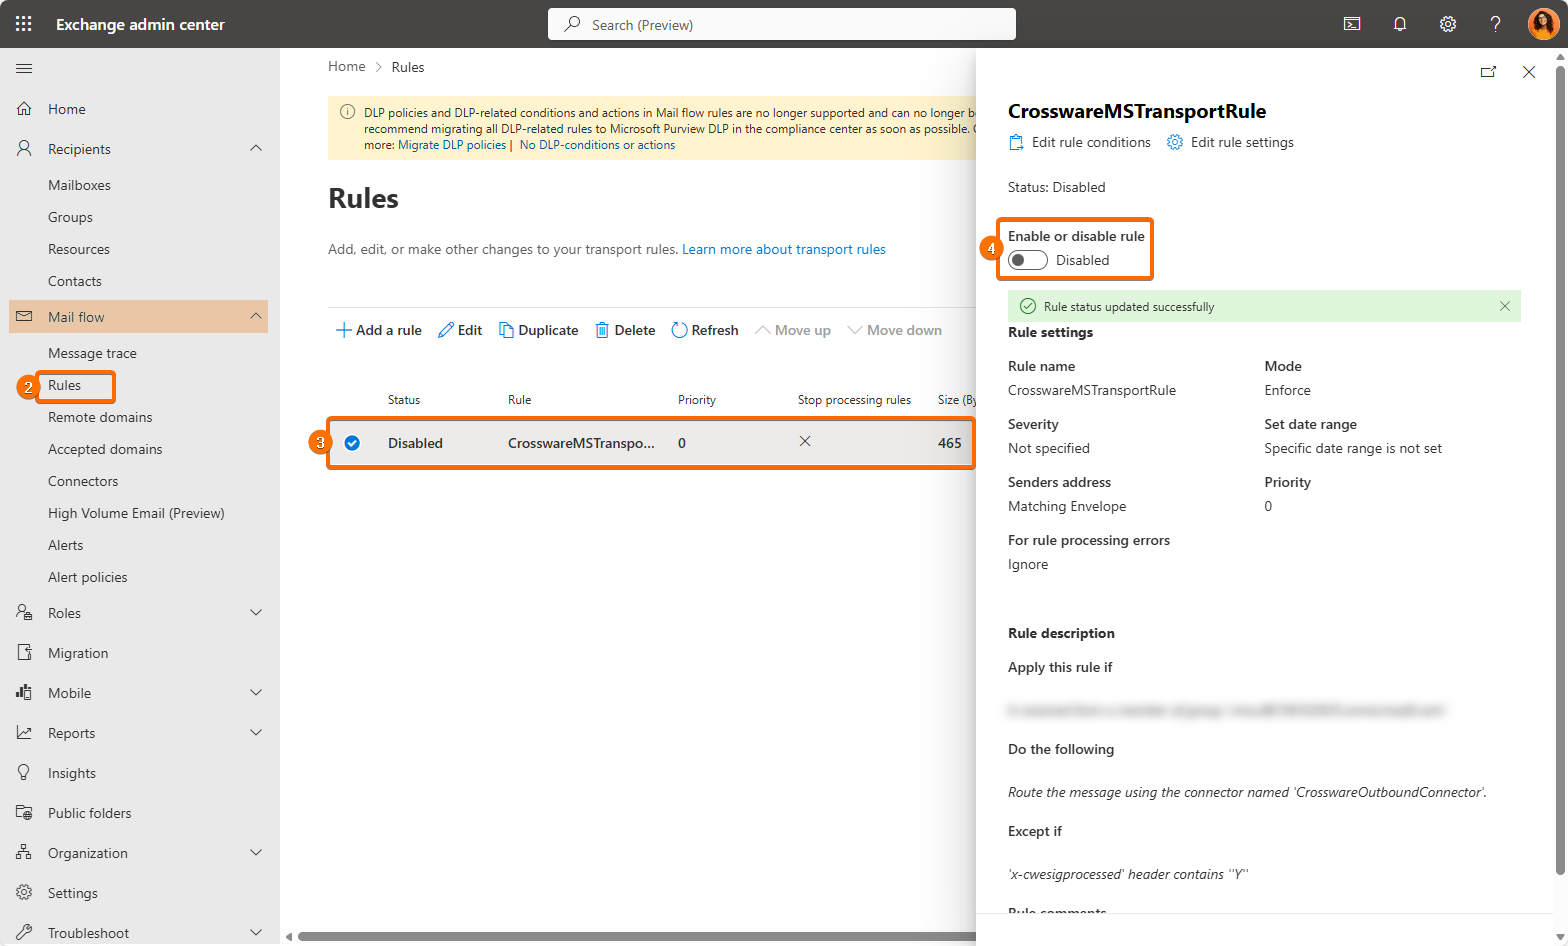1568x946 pixels.
Task: Expand details panel to full screen
Action: pos(1488,72)
